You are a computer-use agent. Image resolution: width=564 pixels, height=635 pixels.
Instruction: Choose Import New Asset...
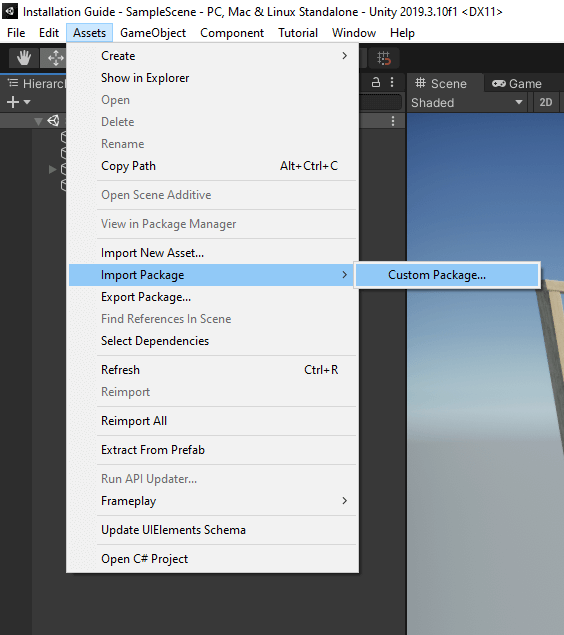[213, 253]
